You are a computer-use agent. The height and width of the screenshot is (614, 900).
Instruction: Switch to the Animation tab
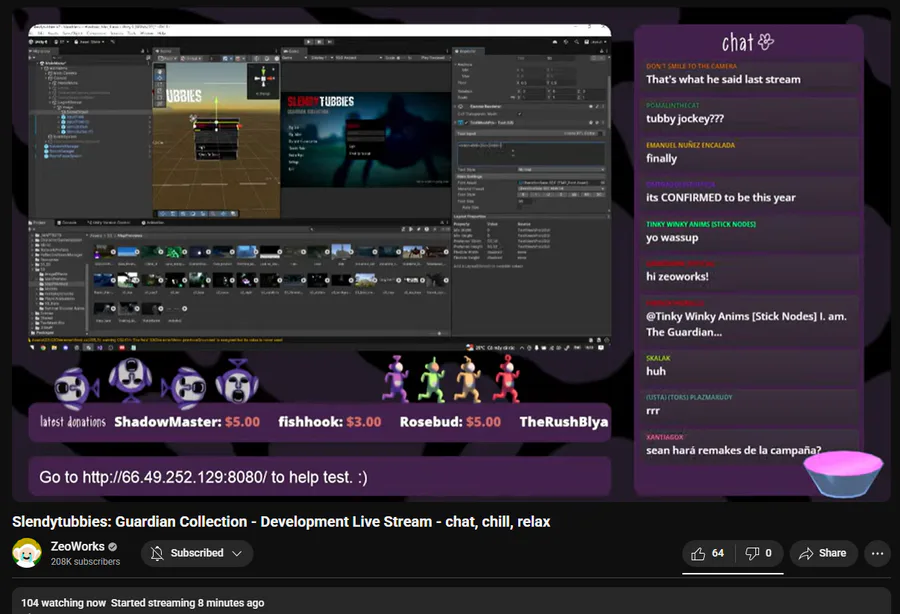pos(152,223)
